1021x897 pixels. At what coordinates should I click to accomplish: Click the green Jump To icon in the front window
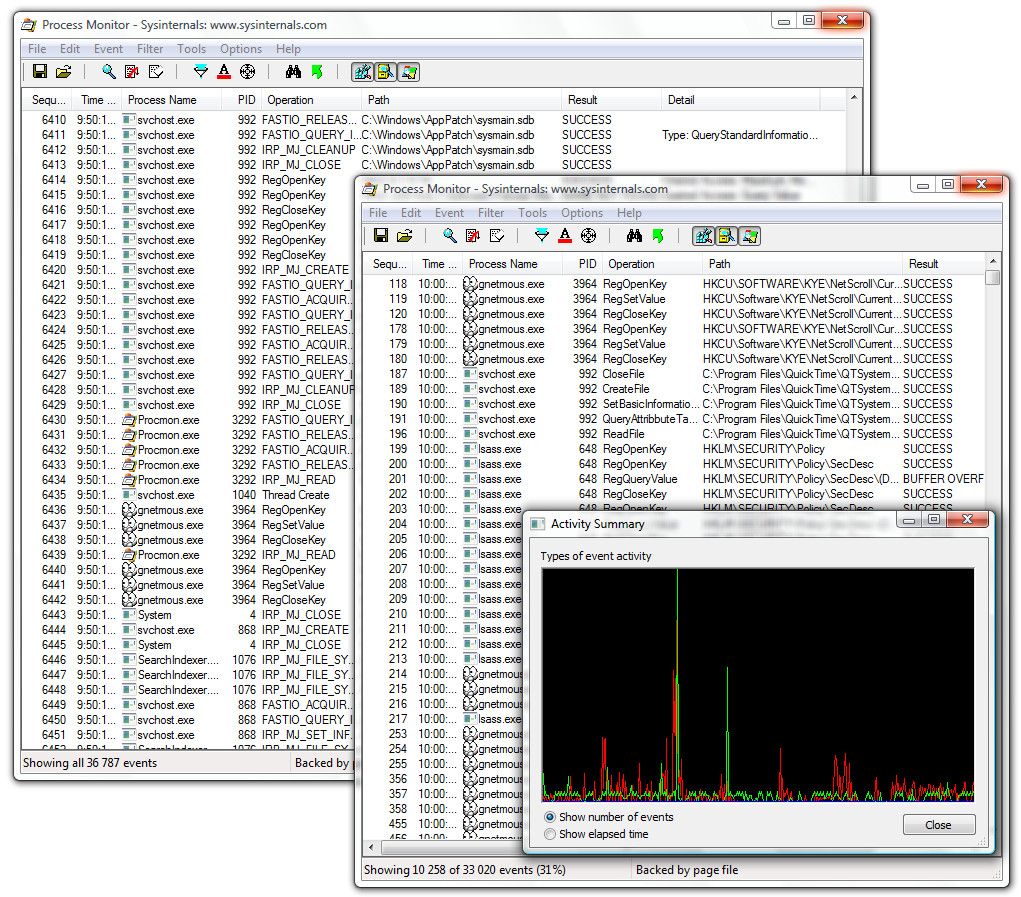658,236
